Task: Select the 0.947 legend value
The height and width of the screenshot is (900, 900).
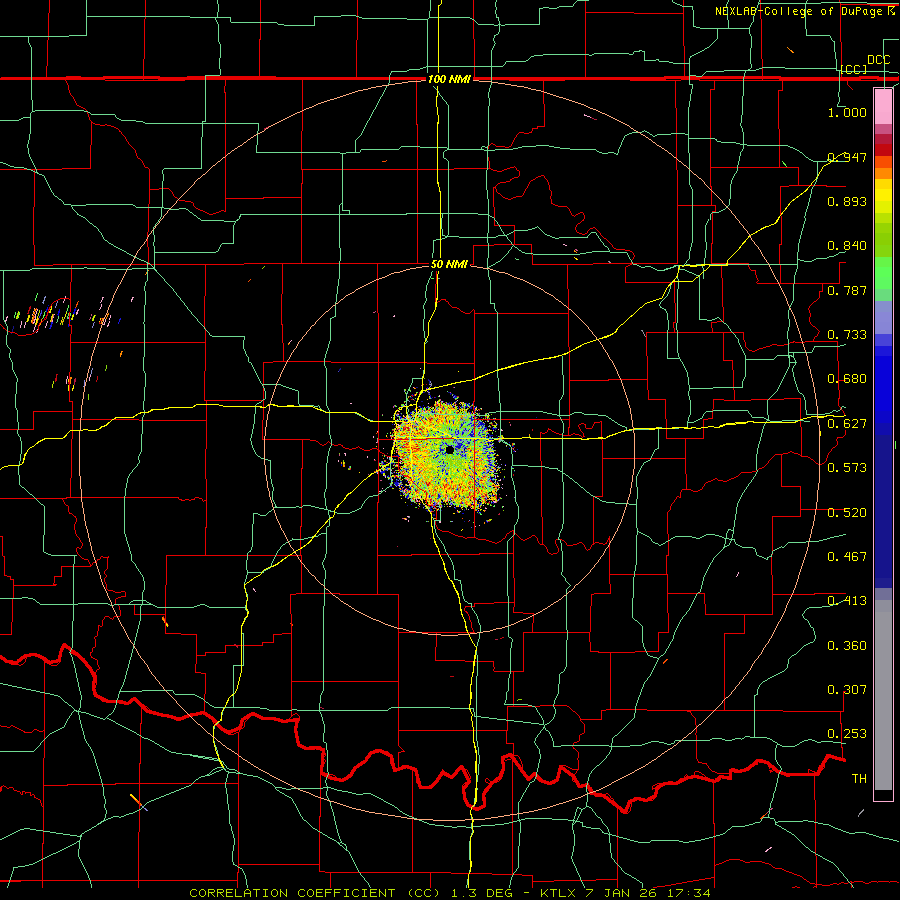Action: tap(847, 157)
